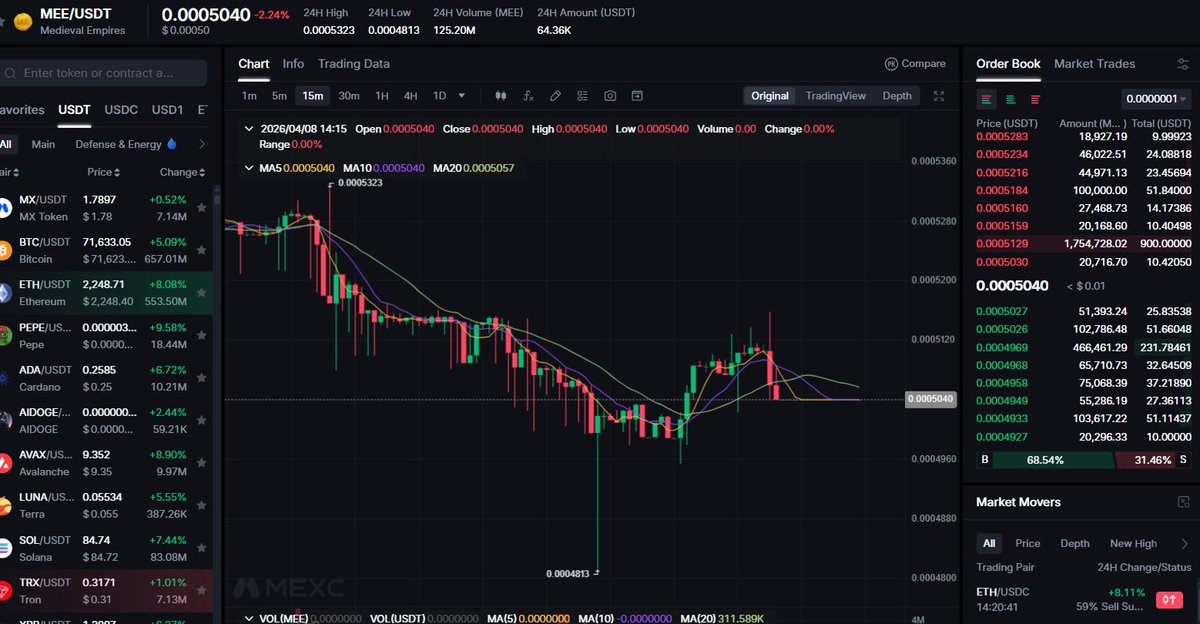1200x624 pixels.
Task: Filter pairs by Defense & Energy category
Action: (125, 144)
